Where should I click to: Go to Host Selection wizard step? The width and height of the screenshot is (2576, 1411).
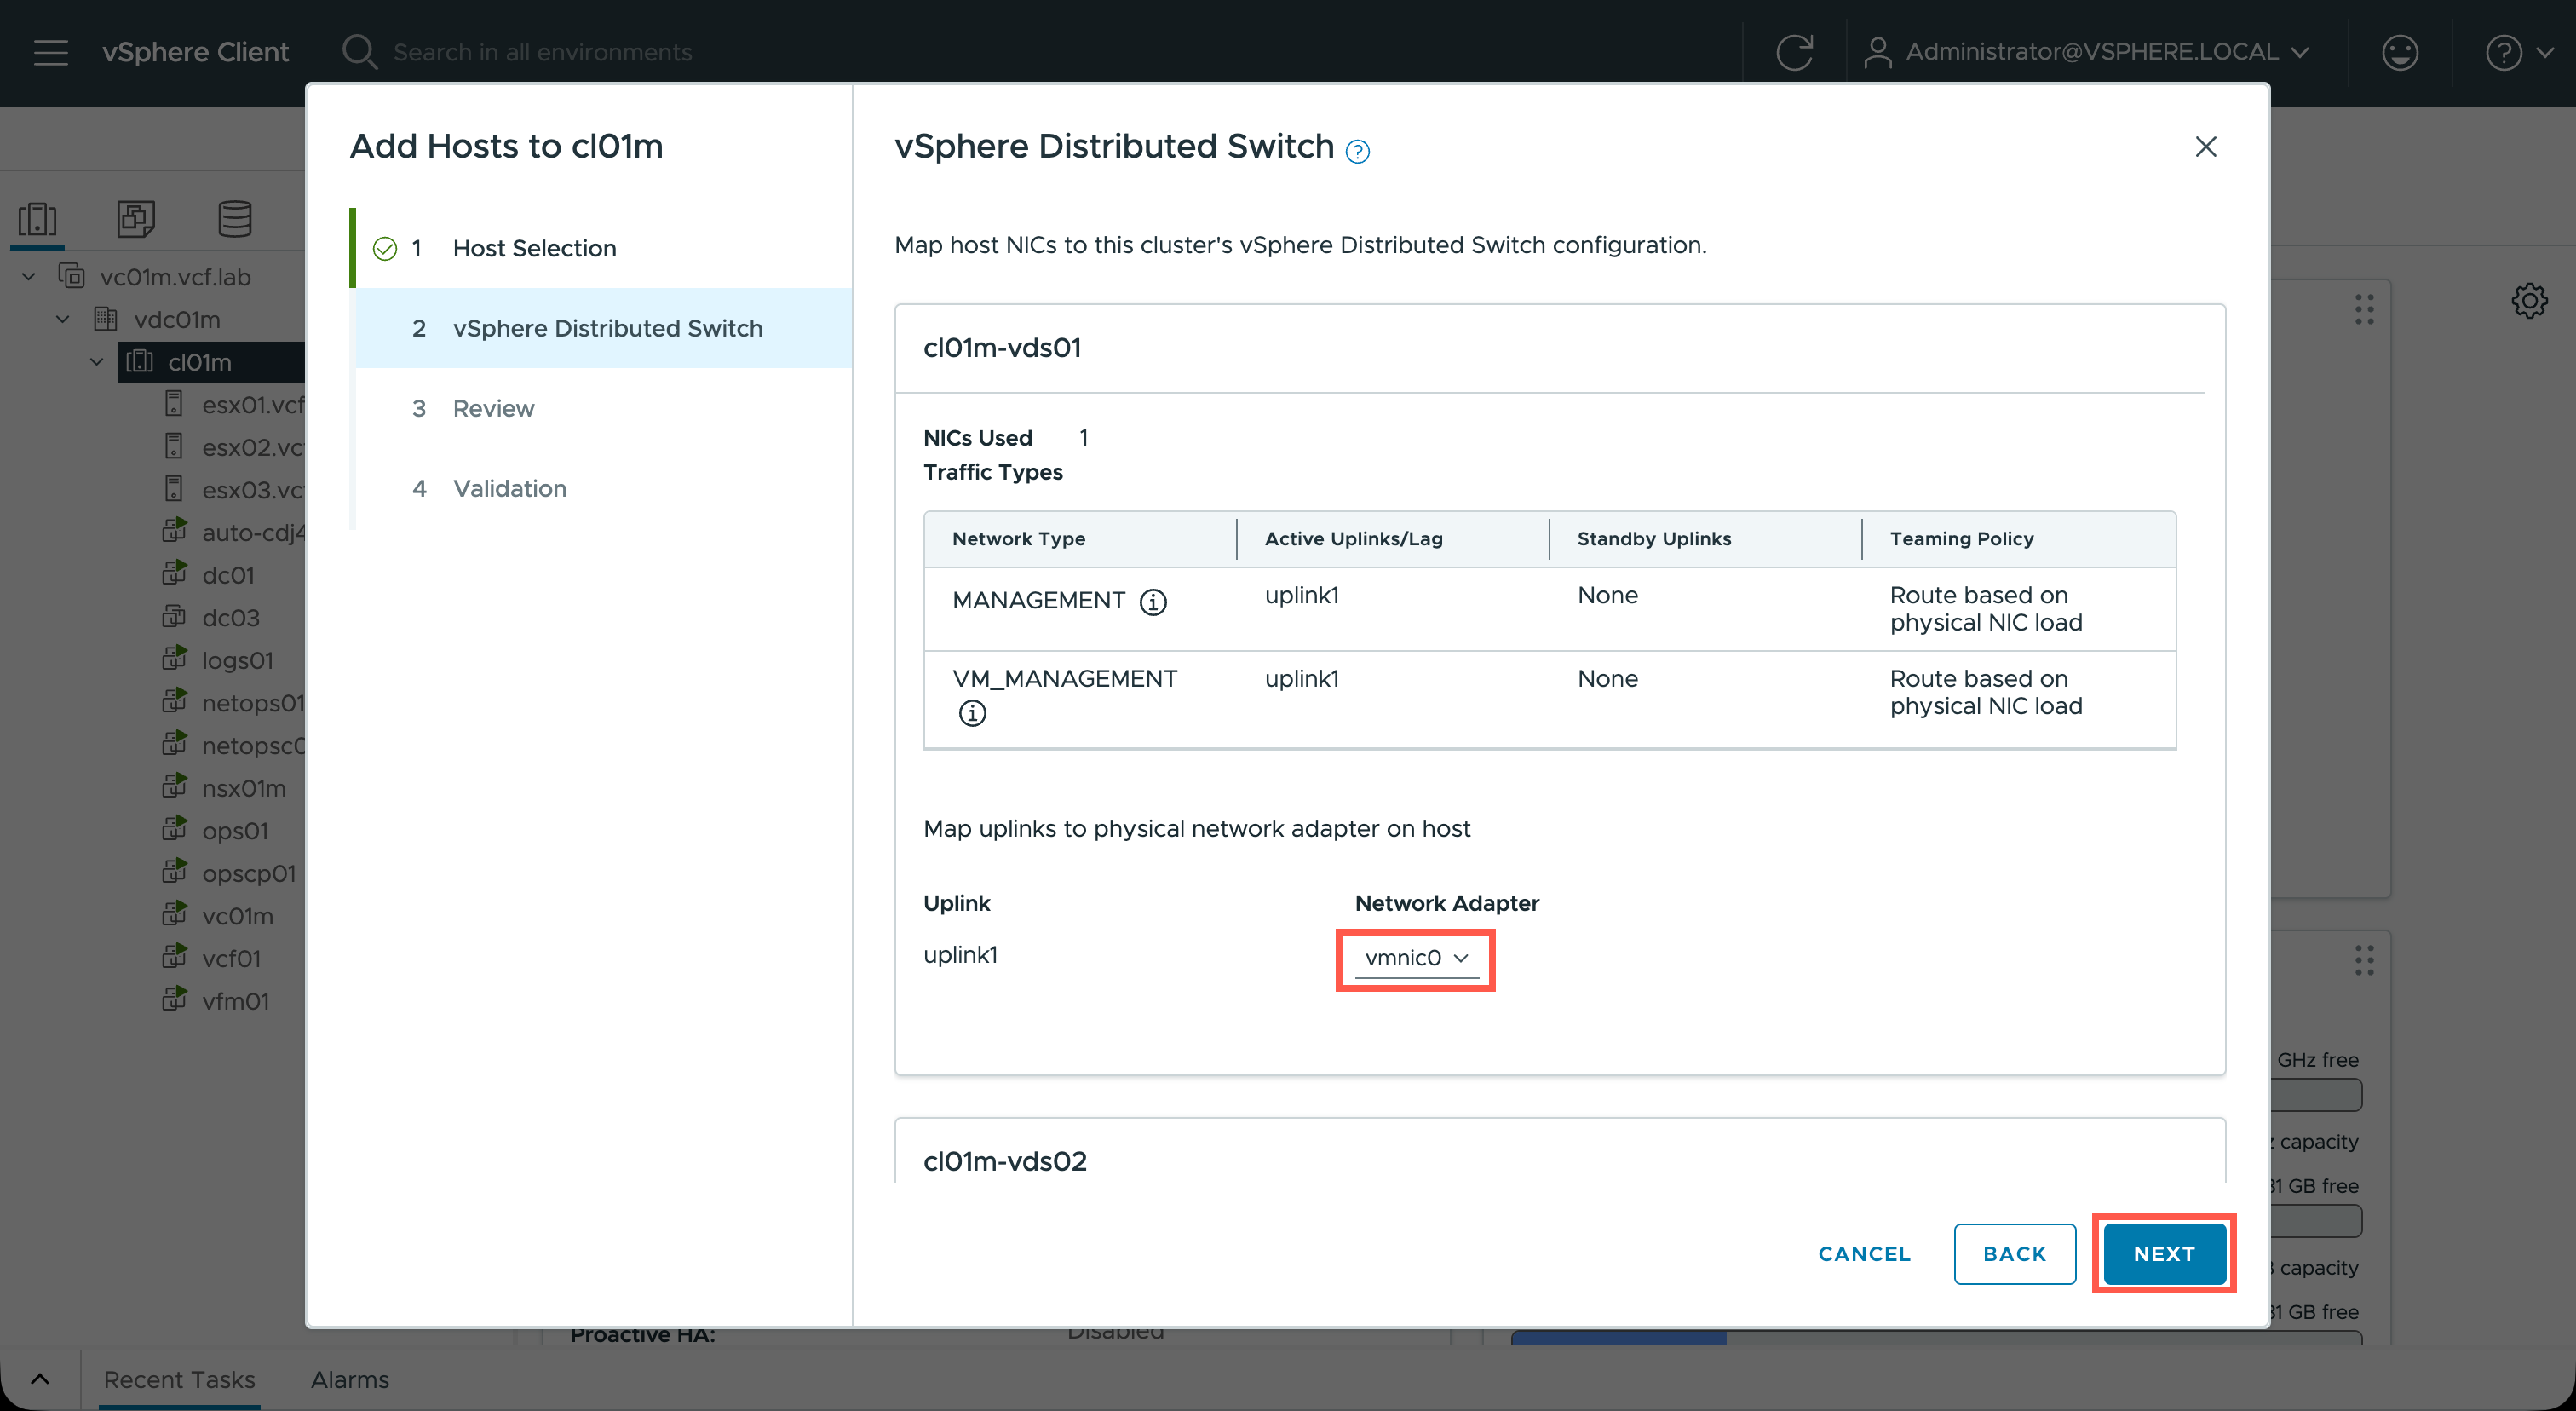[x=534, y=248]
